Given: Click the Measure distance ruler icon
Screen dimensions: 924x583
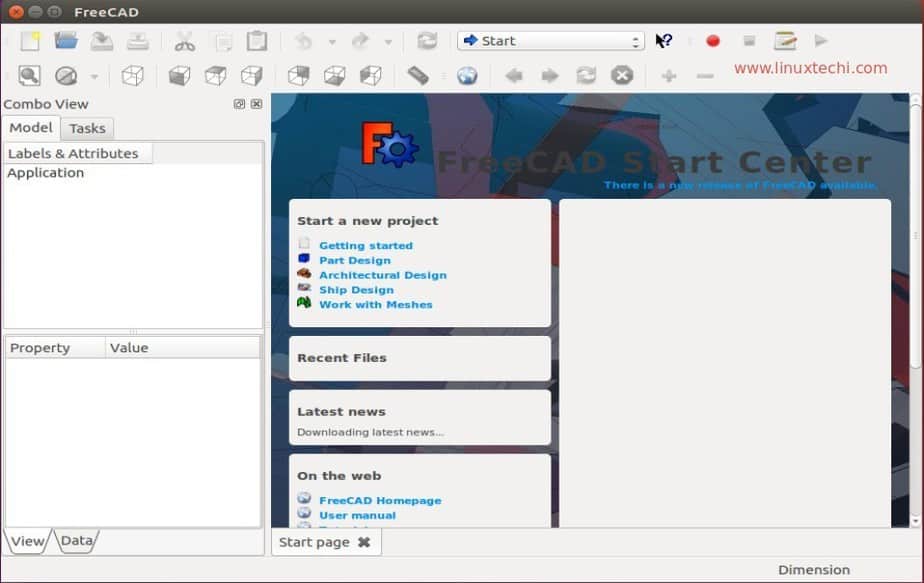Looking at the screenshot, I should [418, 75].
